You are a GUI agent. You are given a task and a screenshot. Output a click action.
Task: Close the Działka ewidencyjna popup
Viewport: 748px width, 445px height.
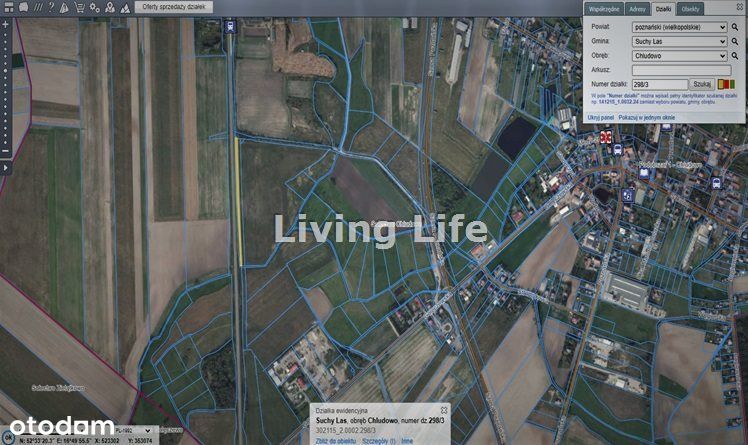click(444, 410)
